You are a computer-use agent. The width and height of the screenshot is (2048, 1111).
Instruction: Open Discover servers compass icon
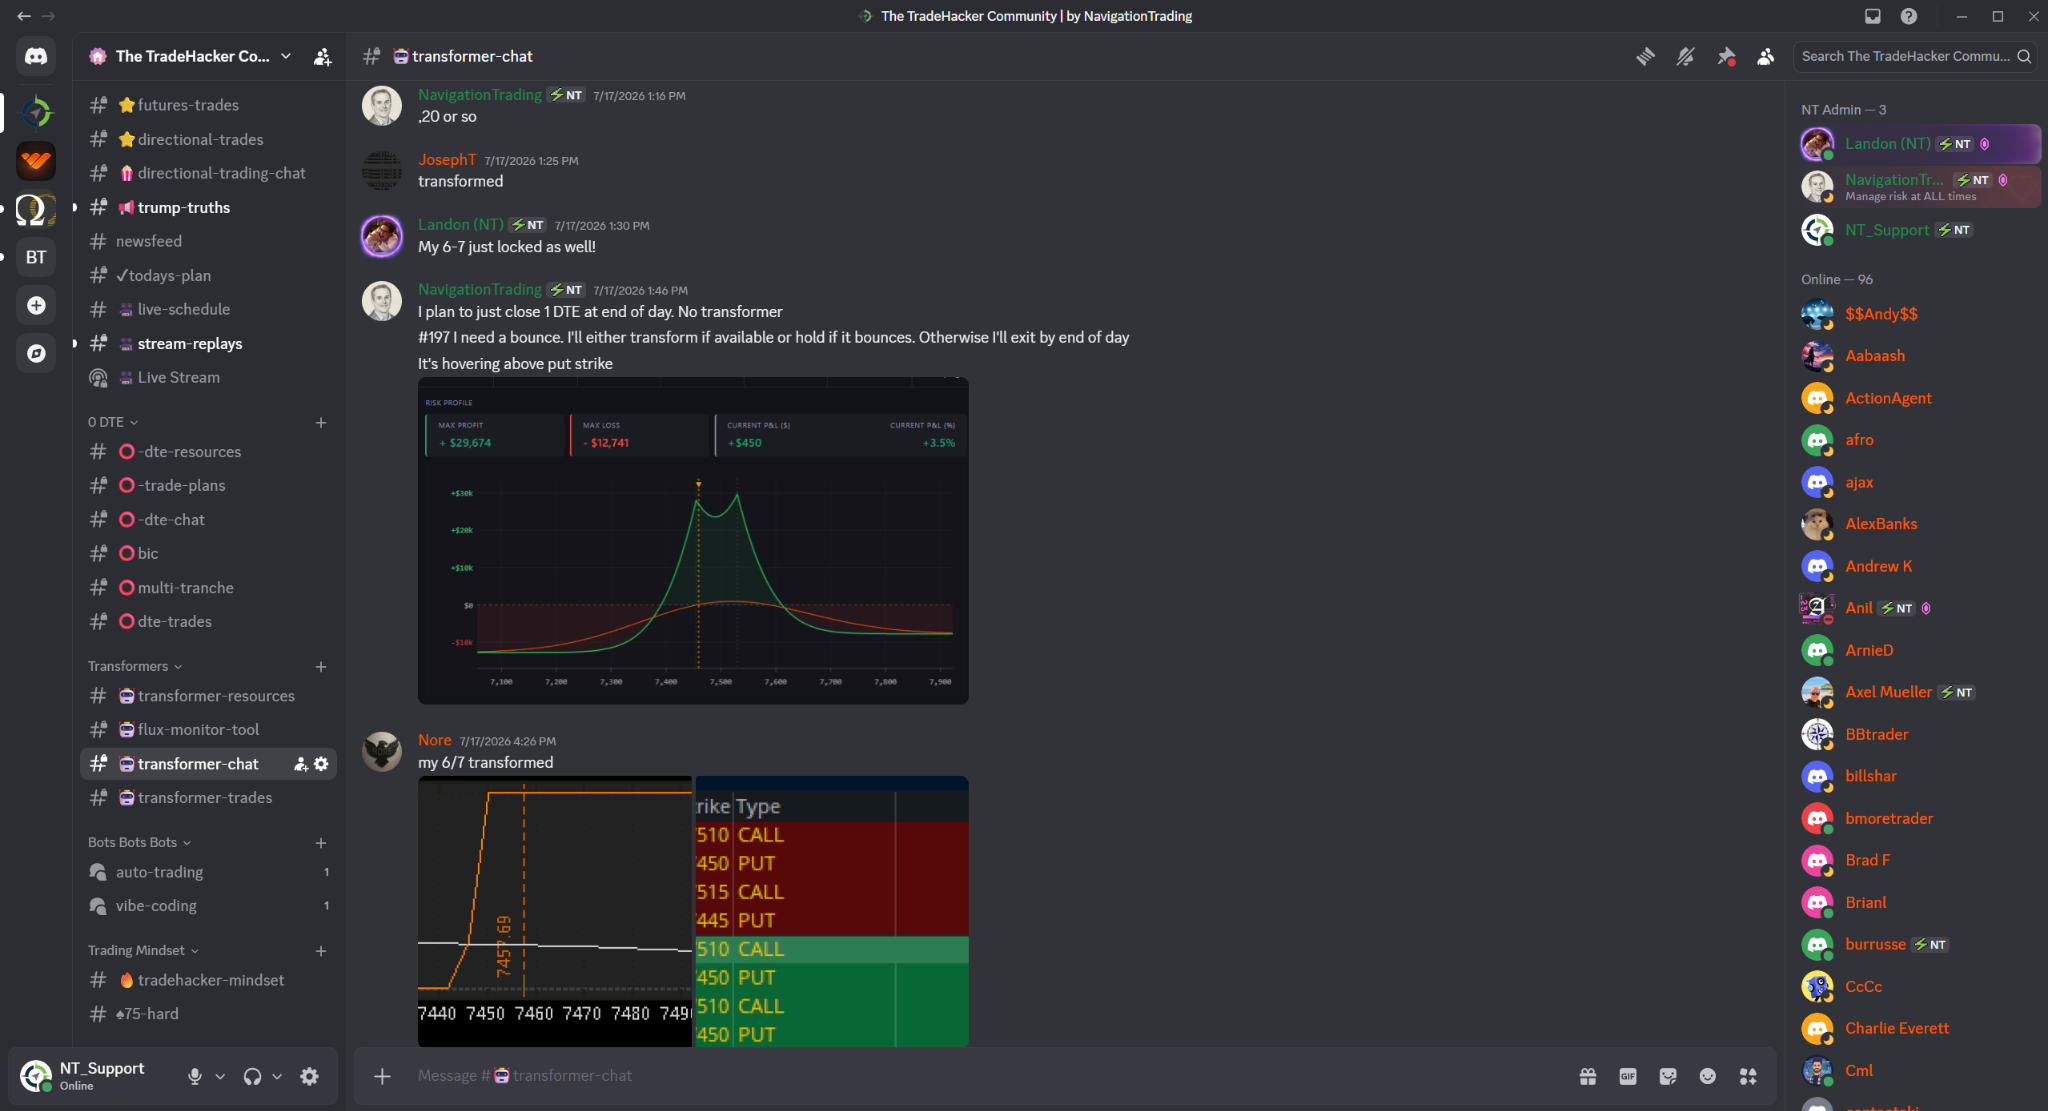click(36, 353)
